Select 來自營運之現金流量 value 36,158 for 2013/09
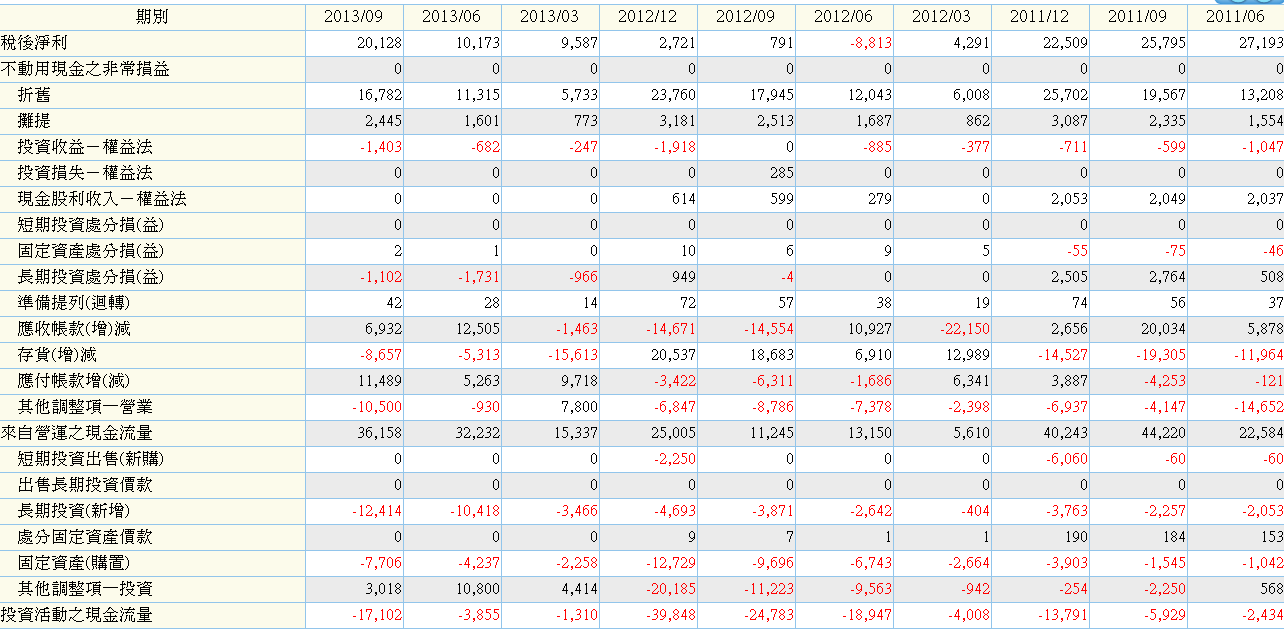 [x=379, y=433]
